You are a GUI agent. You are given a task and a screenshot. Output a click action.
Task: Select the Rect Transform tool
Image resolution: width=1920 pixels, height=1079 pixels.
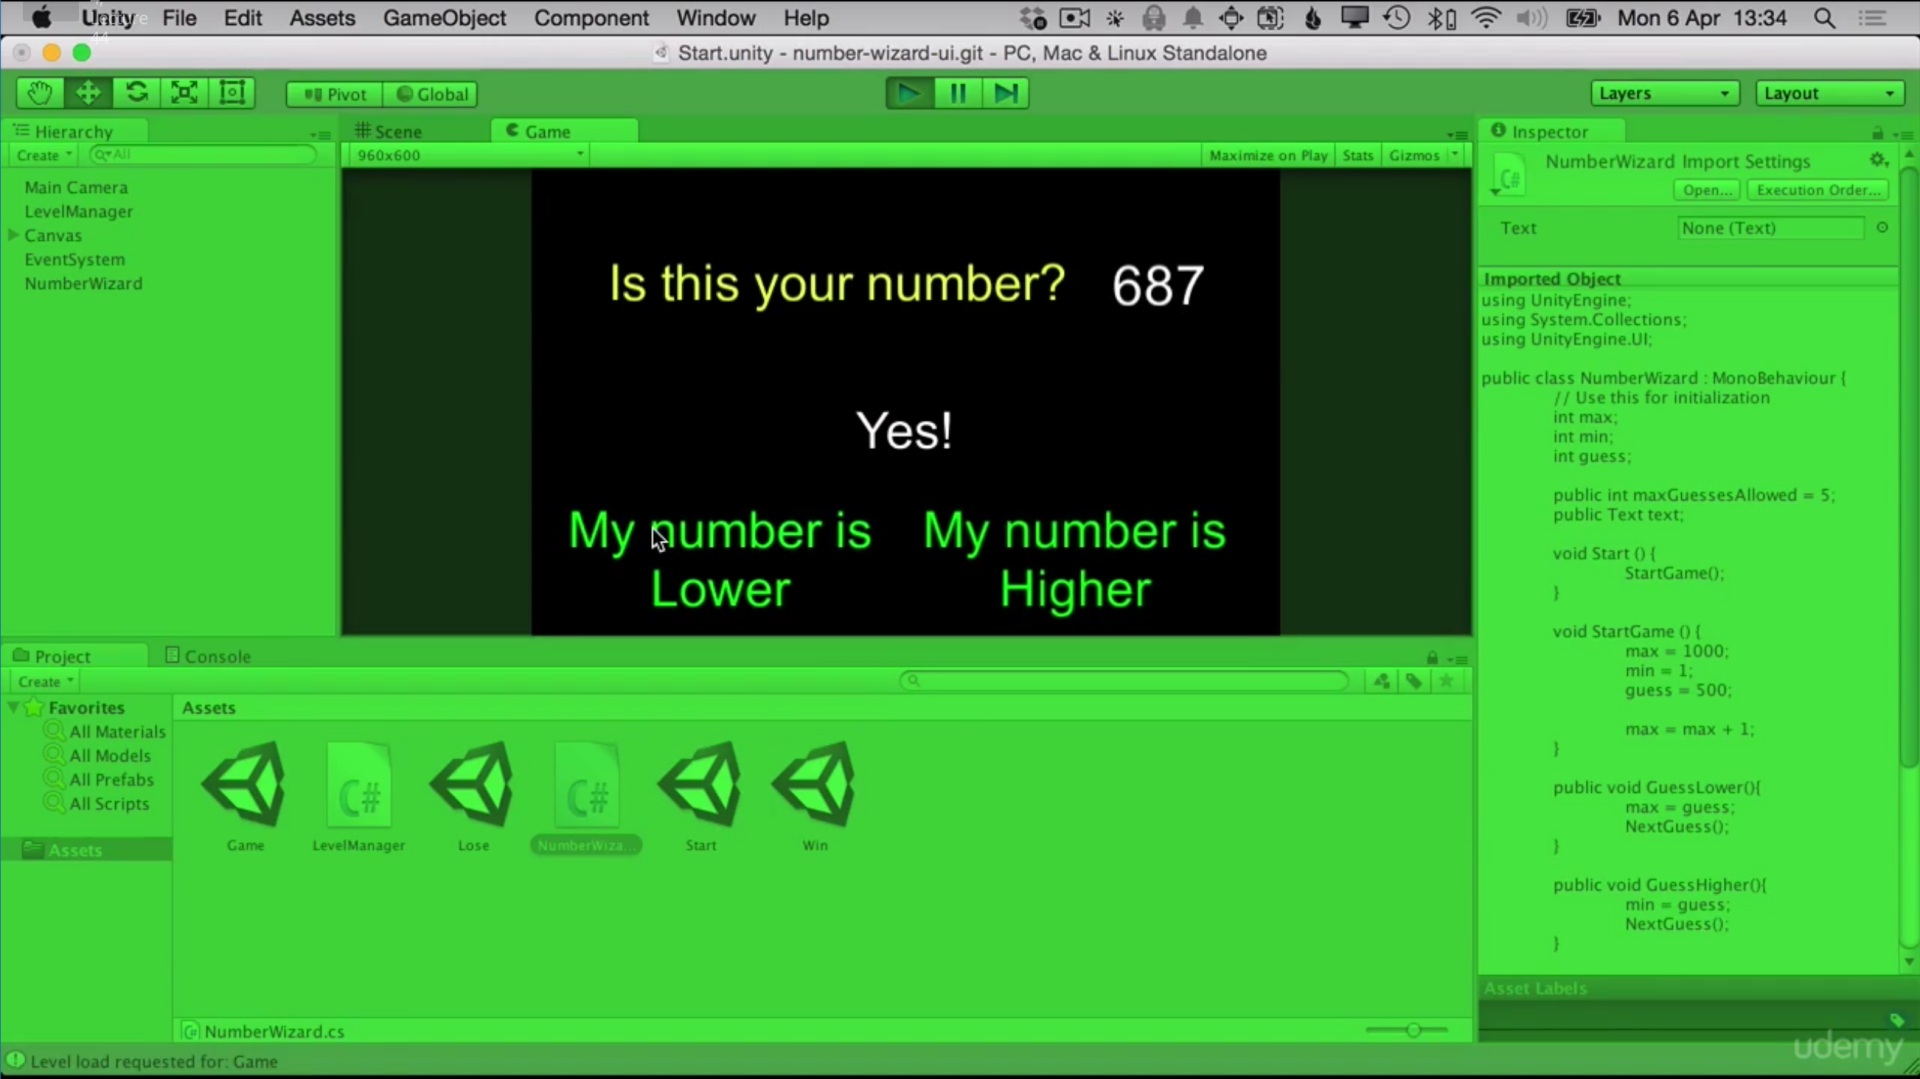click(232, 93)
